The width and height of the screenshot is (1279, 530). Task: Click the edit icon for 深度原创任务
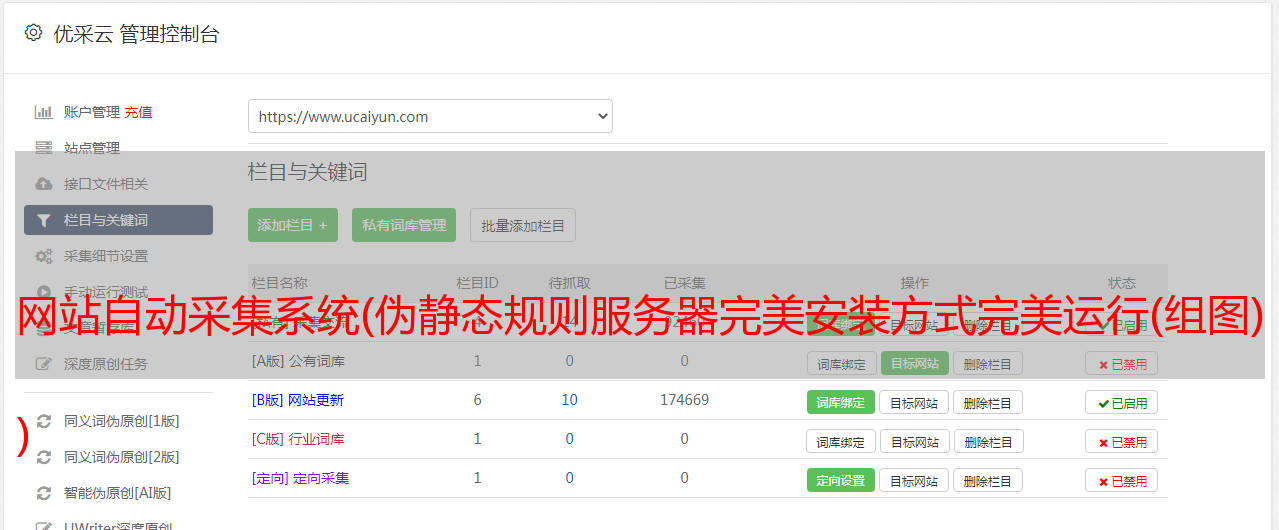coord(43,364)
